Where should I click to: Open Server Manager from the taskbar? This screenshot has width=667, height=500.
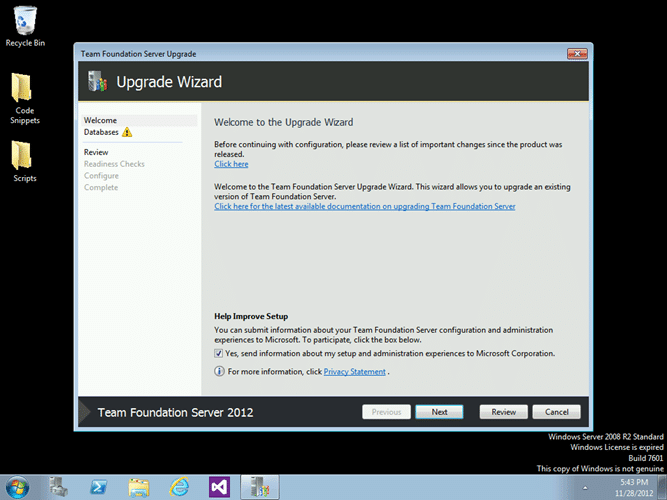(x=58, y=487)
